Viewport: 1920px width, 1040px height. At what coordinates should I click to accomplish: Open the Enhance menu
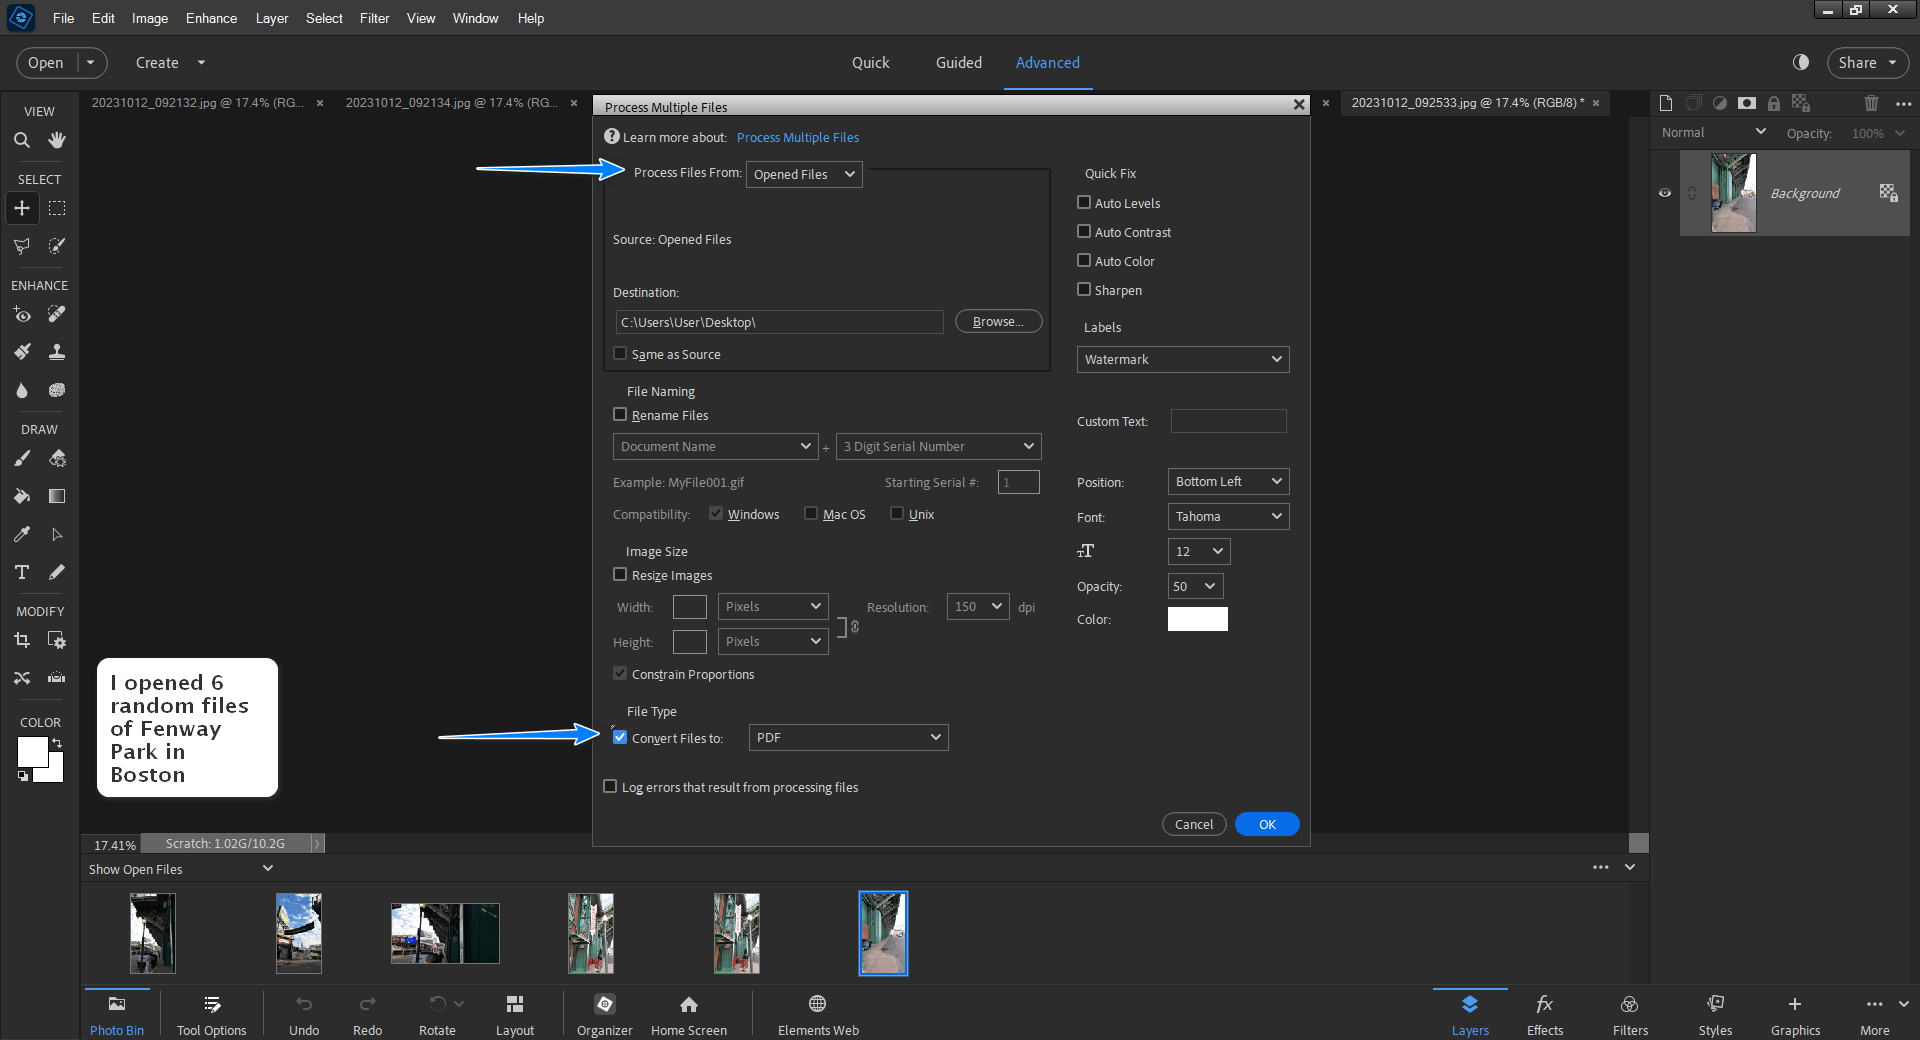[x=210, y=18]
